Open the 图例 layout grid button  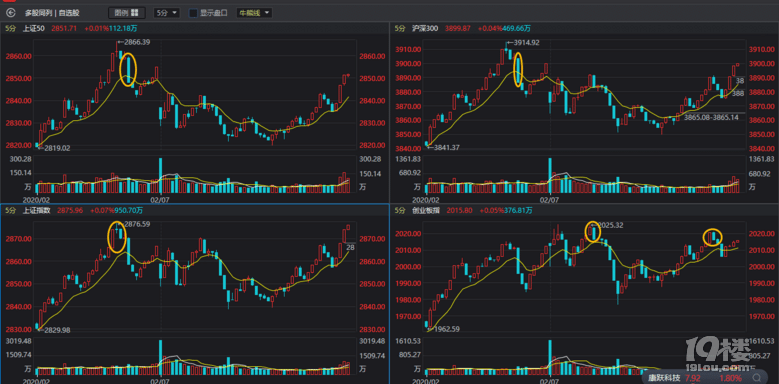tap(127, 13)
